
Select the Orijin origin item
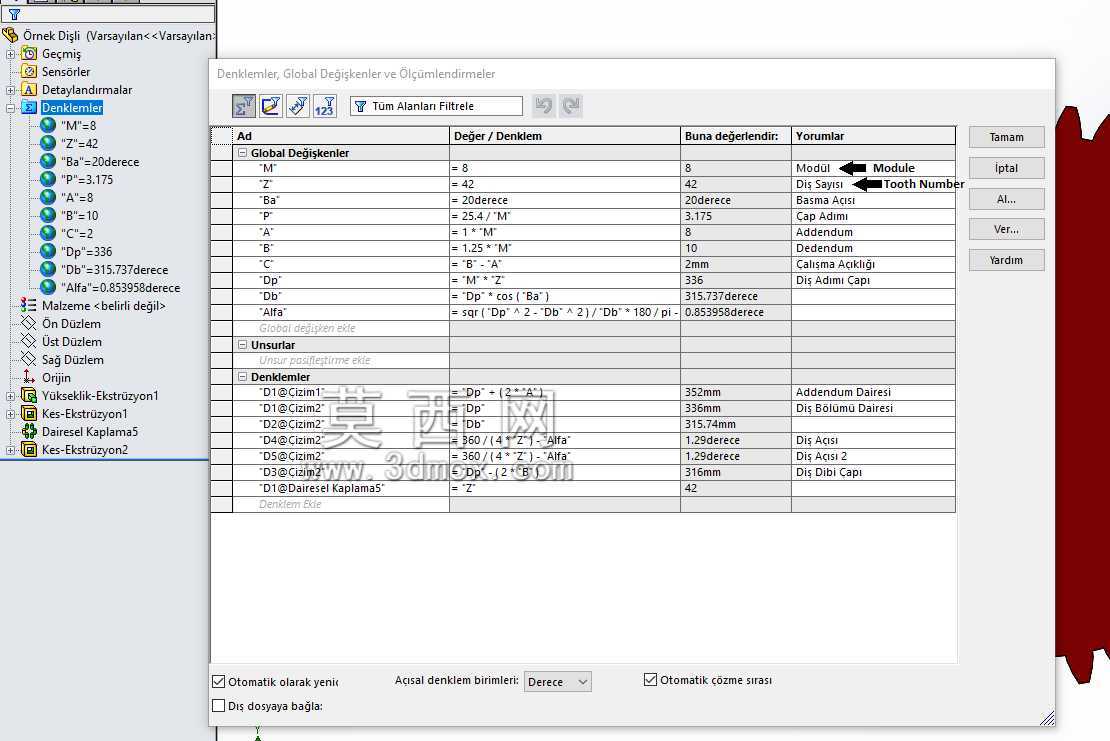click(x=56, y=378)
